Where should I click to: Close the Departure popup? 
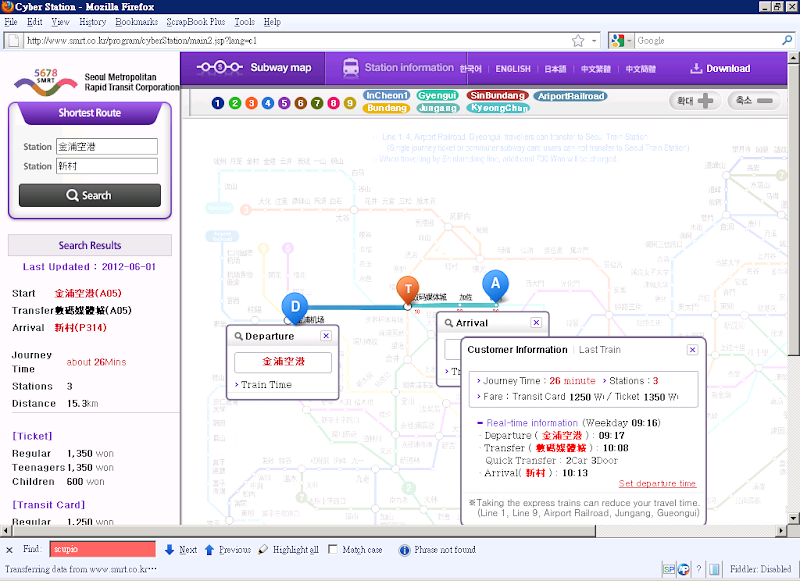coord(326,336)
